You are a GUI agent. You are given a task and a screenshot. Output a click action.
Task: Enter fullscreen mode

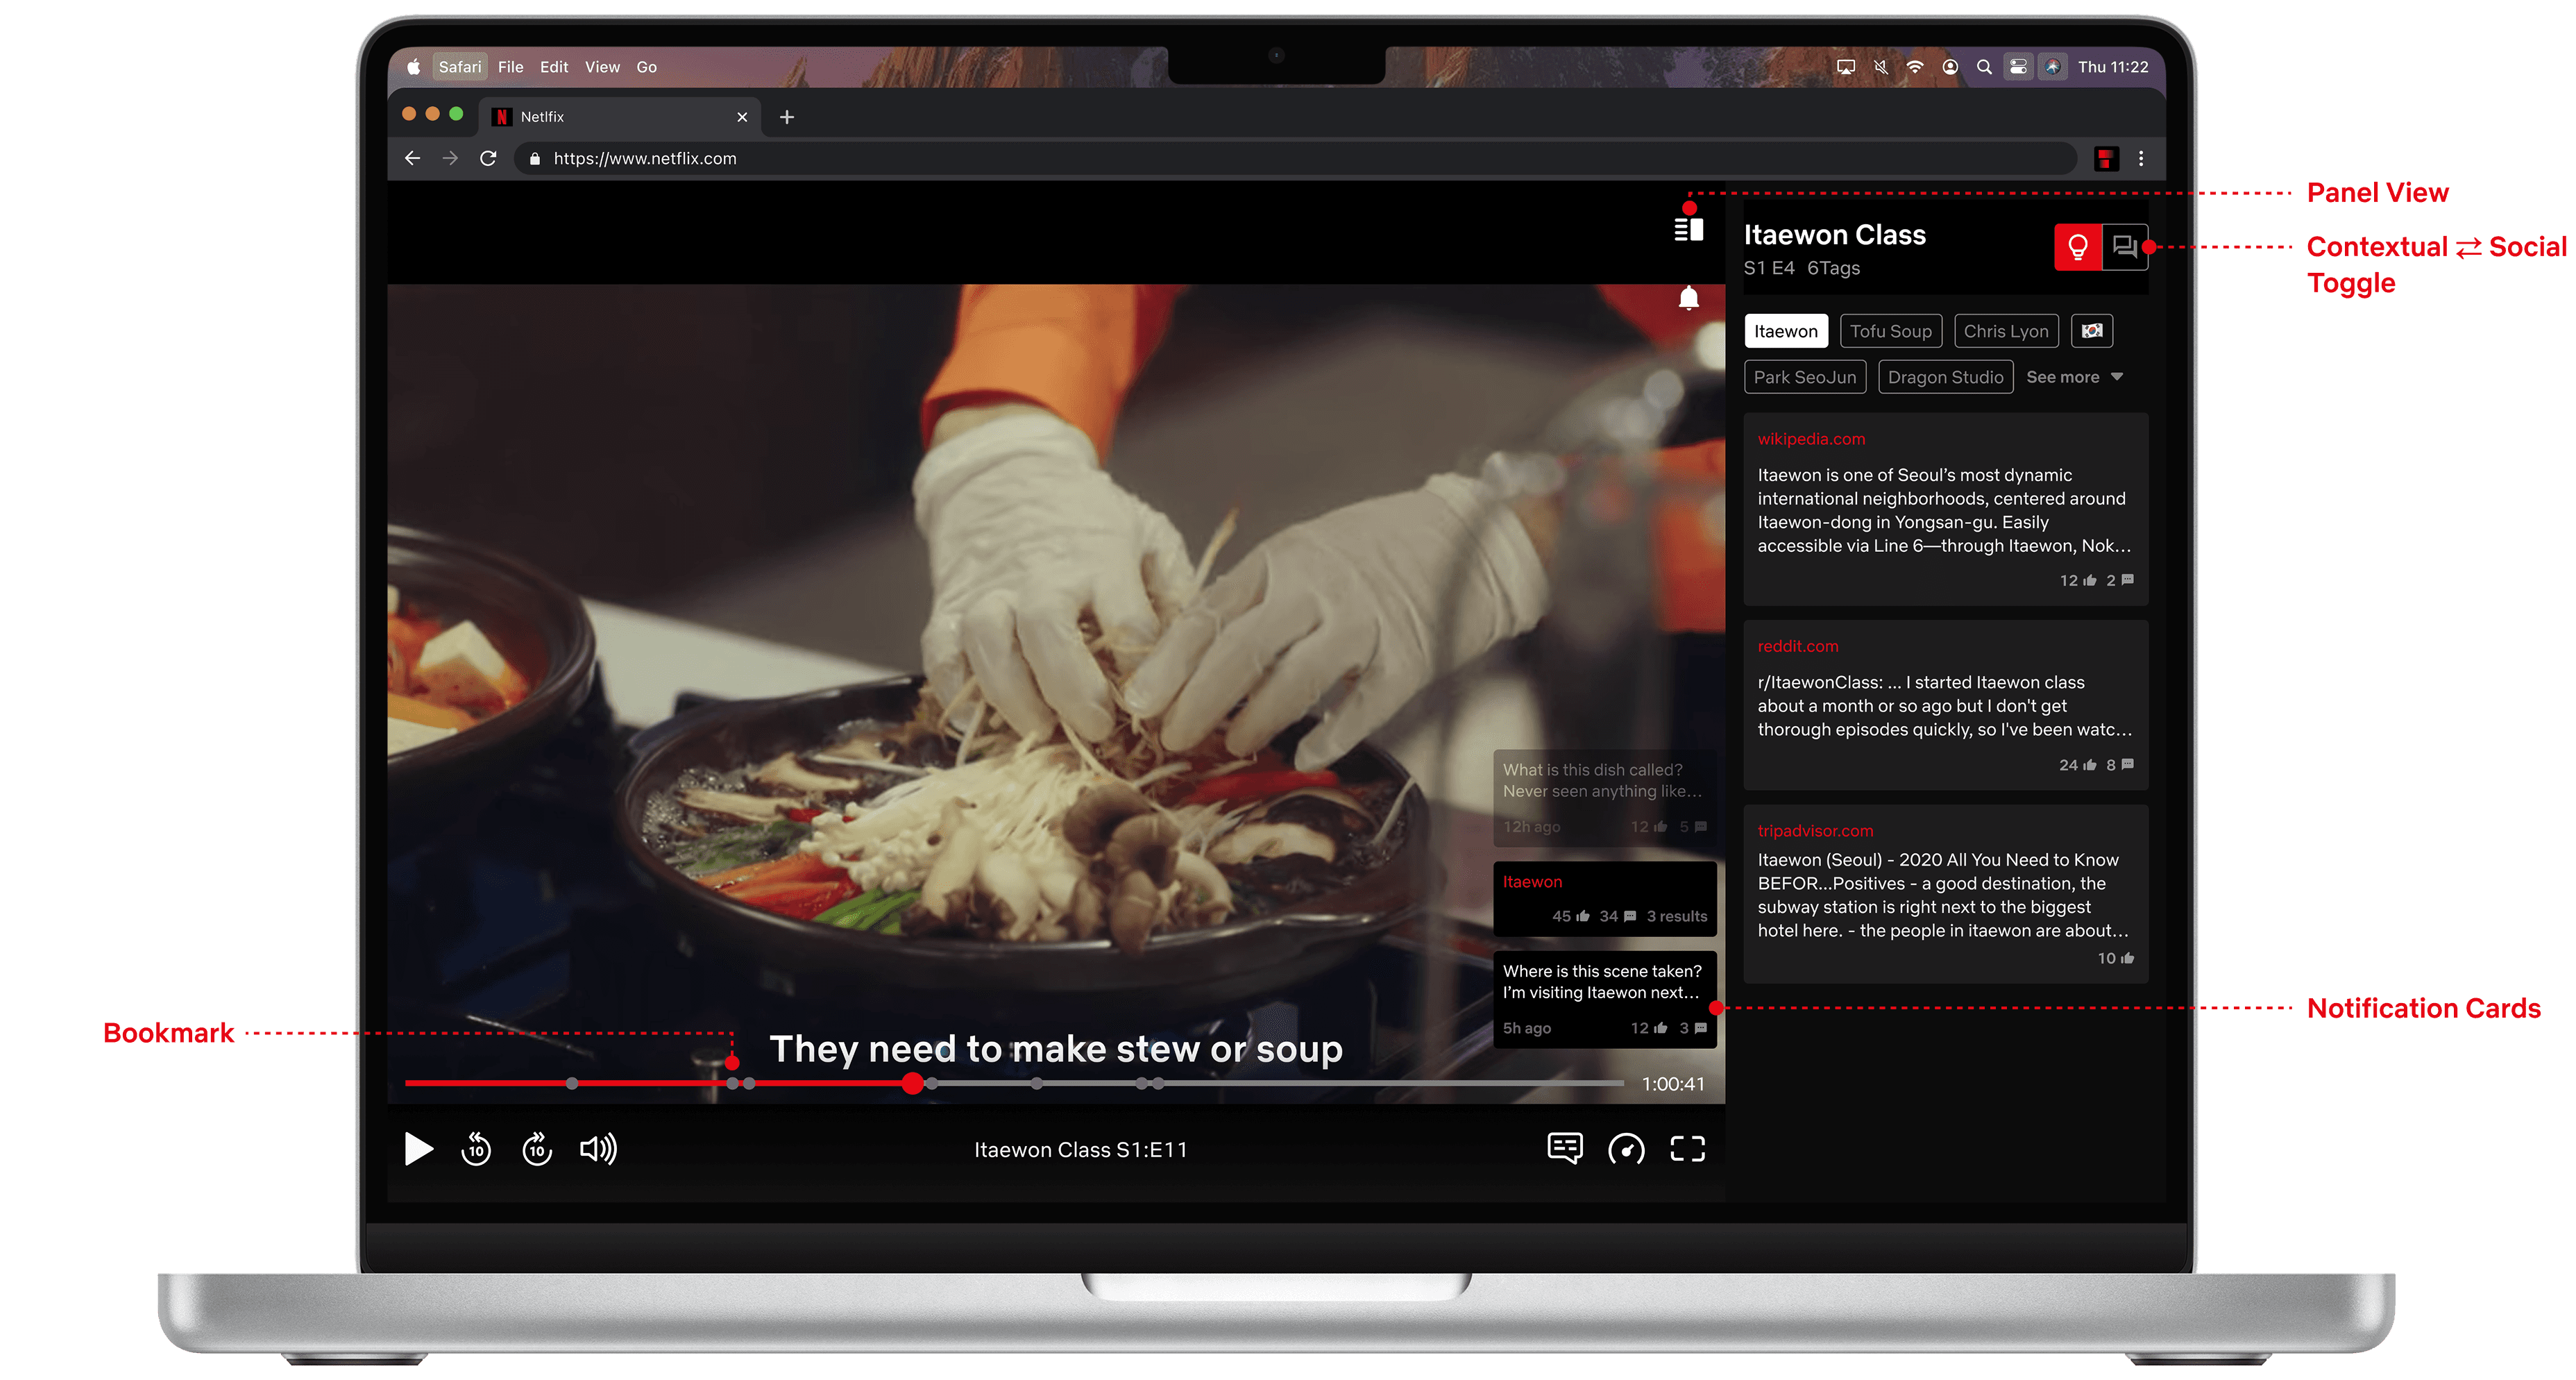click(x=1687, y=1149)
